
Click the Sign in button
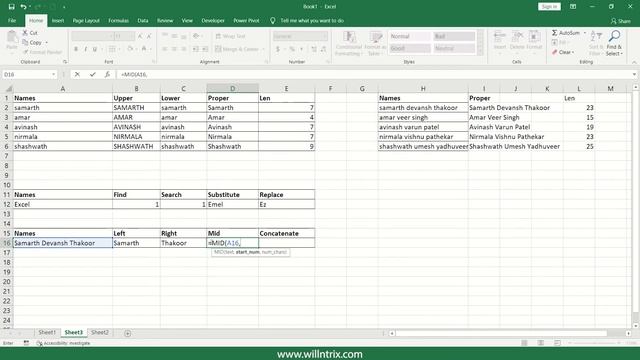tap(549, 7)
